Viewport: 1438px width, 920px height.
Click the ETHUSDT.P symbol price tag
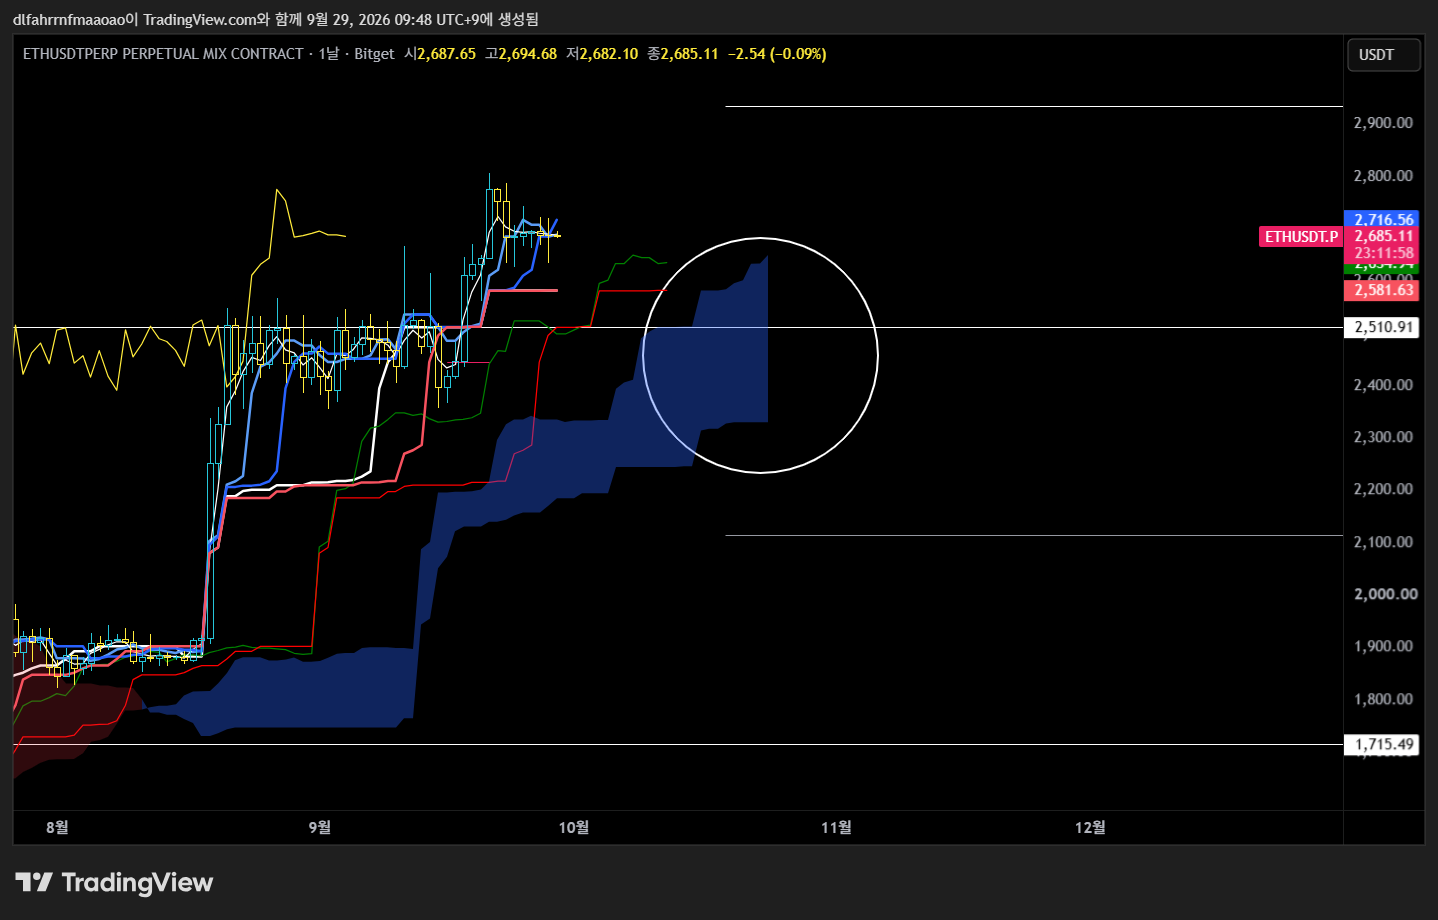pos(1301,237)
